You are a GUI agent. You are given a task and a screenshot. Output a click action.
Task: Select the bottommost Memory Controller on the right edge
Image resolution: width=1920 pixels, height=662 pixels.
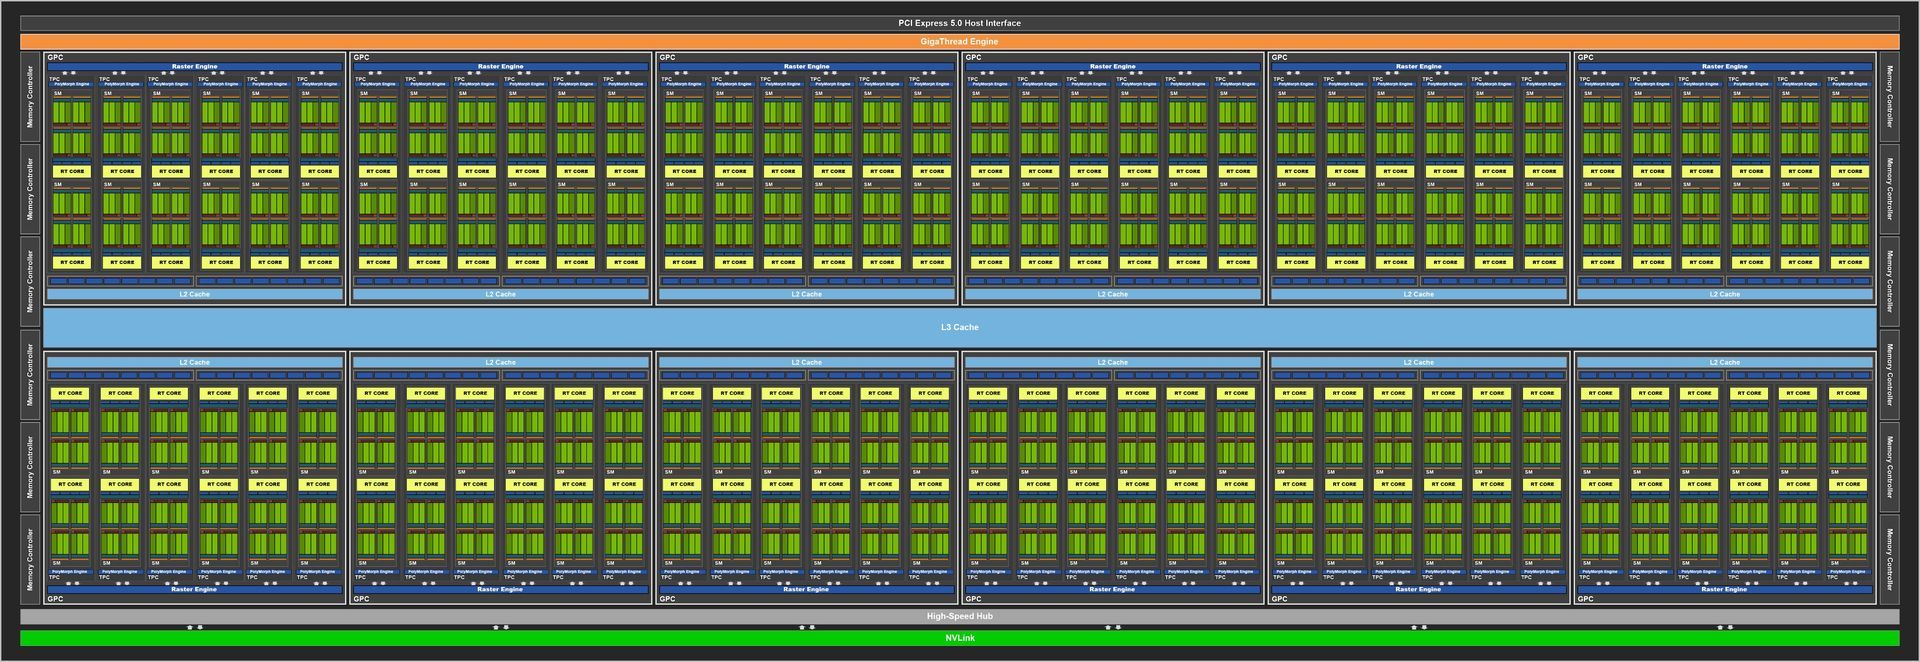tap(1889, 559)
